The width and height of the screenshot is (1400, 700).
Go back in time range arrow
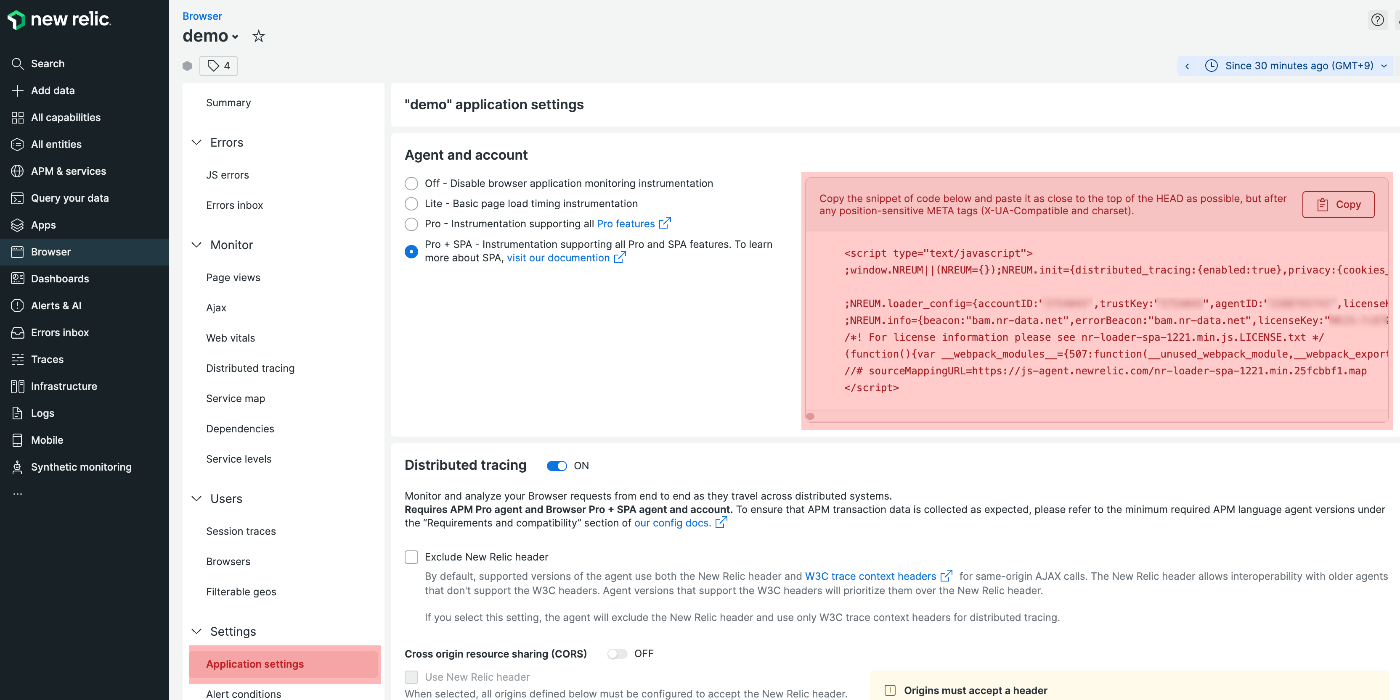click(1187, 66)
